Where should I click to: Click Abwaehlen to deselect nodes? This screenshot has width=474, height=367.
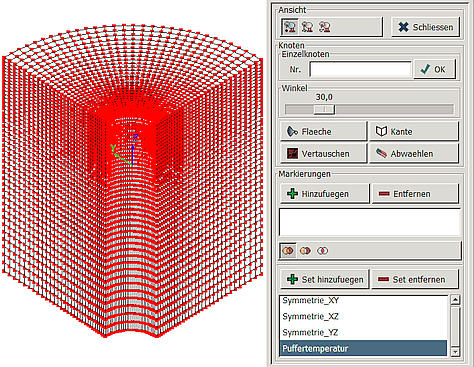[x=414, y=153]
